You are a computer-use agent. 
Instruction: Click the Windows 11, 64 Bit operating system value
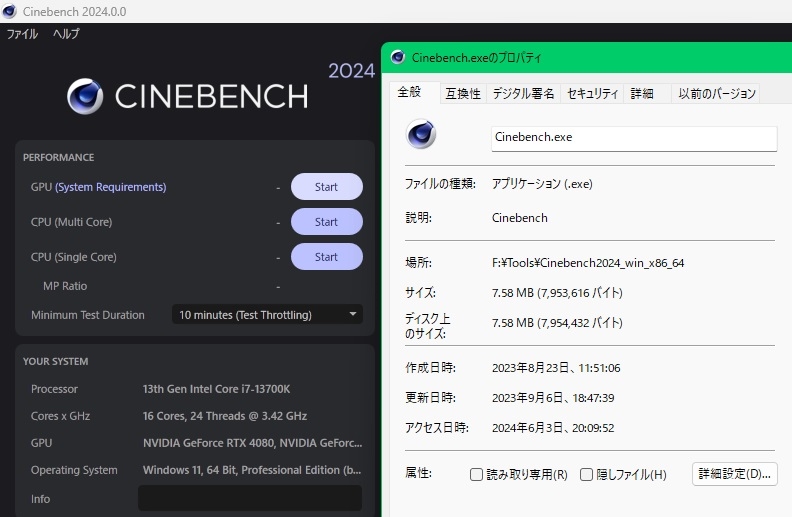coord(252,470)
